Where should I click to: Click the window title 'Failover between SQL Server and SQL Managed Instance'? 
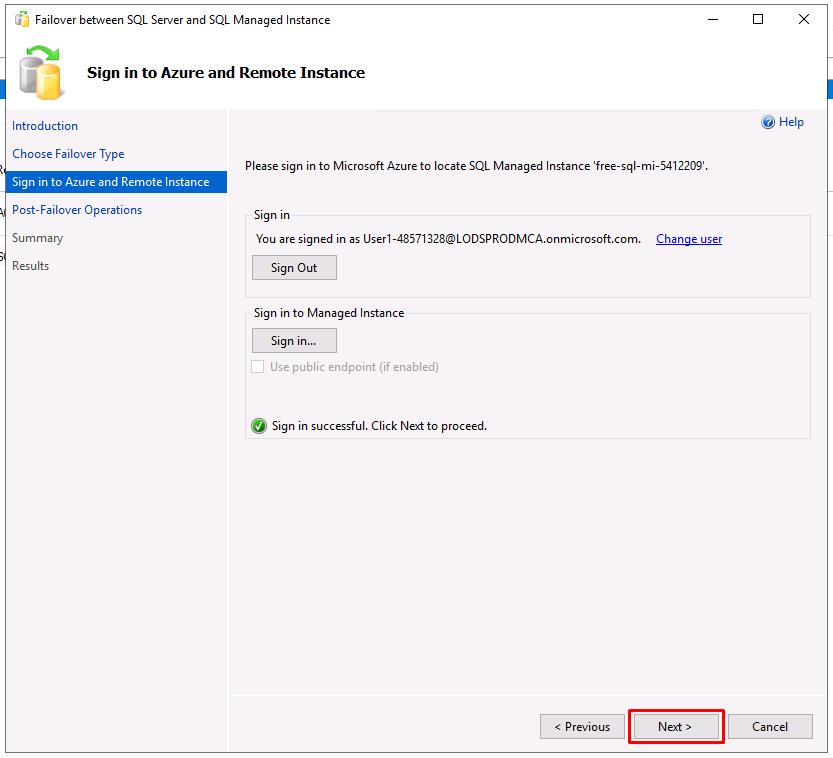tap(182, 20)
